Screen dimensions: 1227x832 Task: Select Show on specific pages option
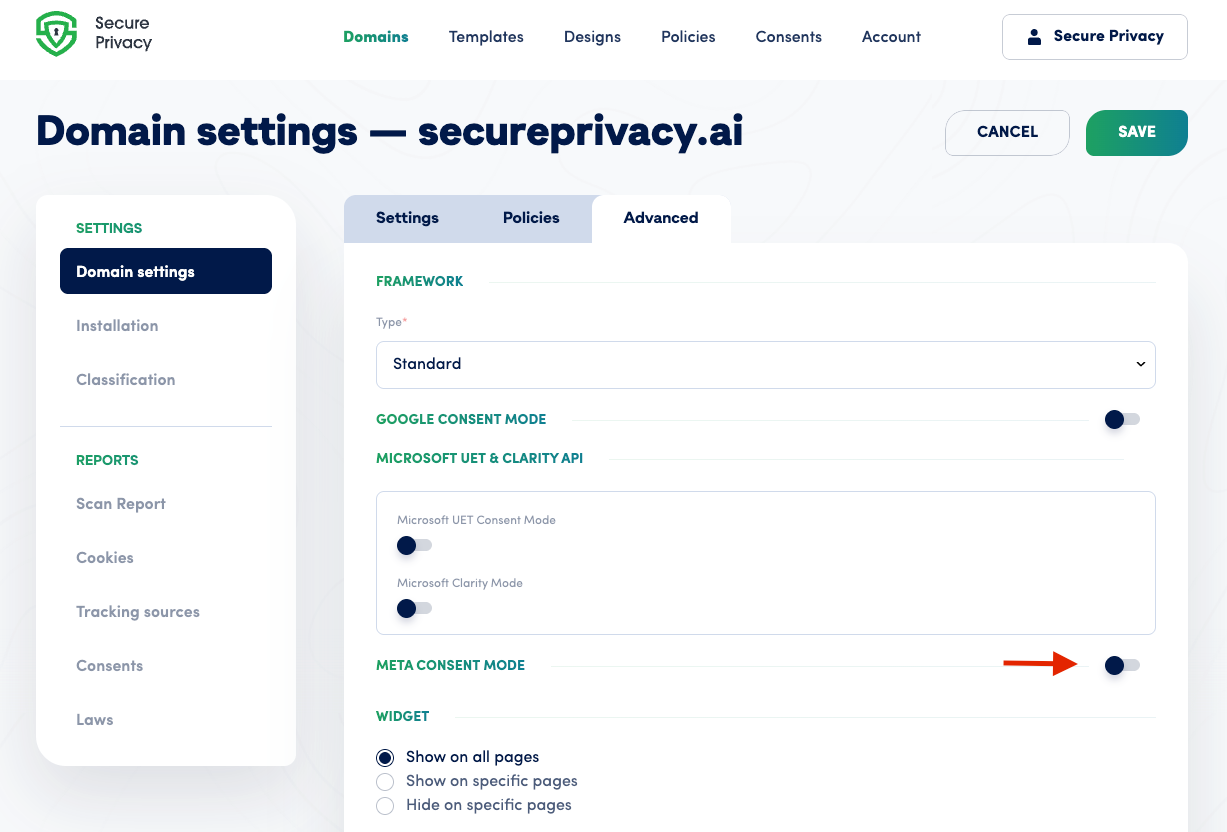385,781
